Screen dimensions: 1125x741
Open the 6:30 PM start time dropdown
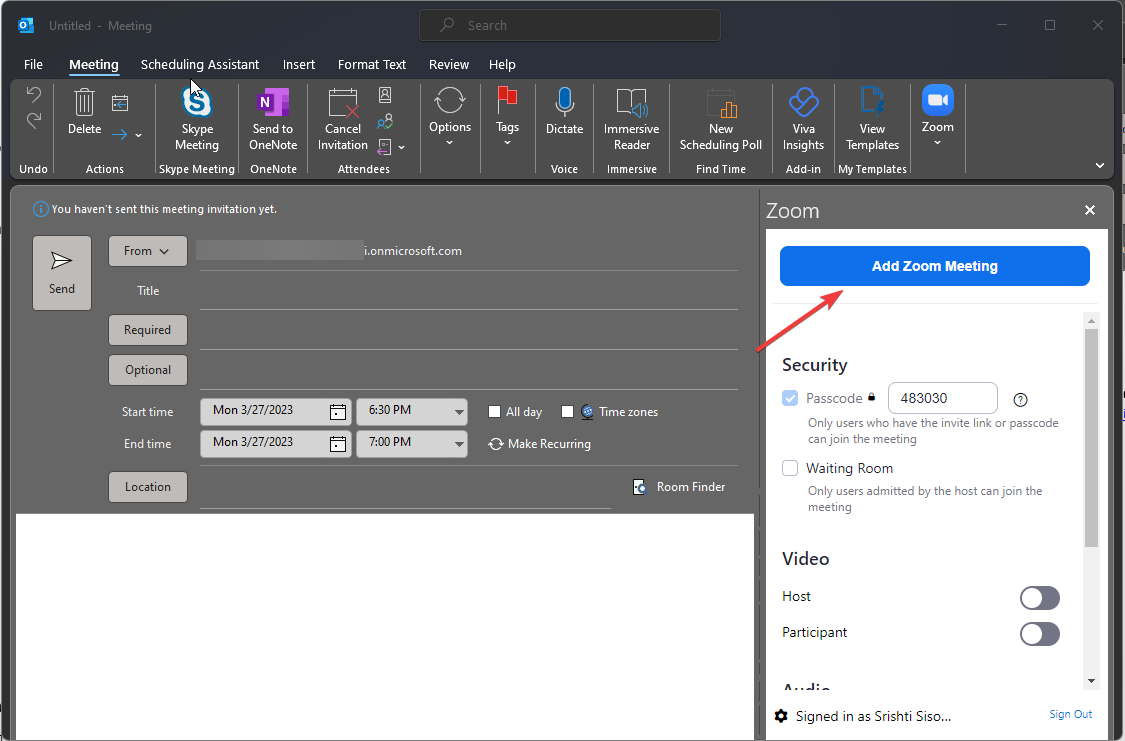[x=458, y=411]
